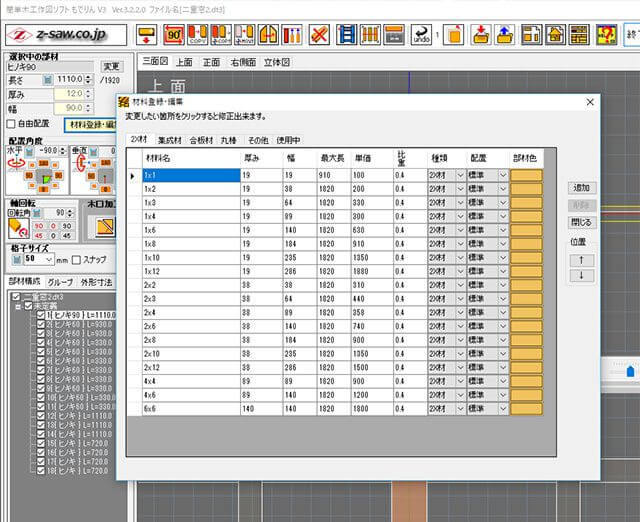Click the 単価 cell 1880 in the 1x12 row

click(x=372, y=271)
